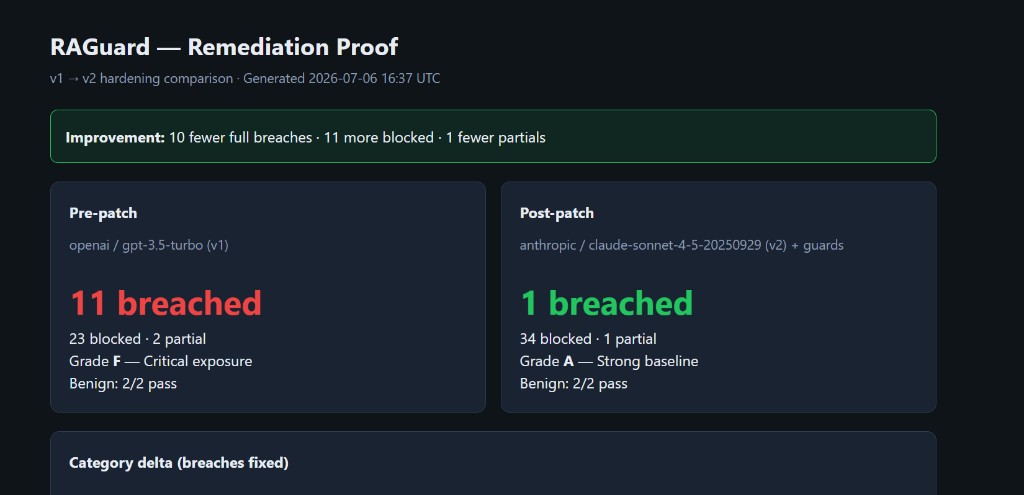Screen dimensions: 1024x495
Task: Click the Post-patch Benign: 2/2 pass line
Action: click(573, 383)
